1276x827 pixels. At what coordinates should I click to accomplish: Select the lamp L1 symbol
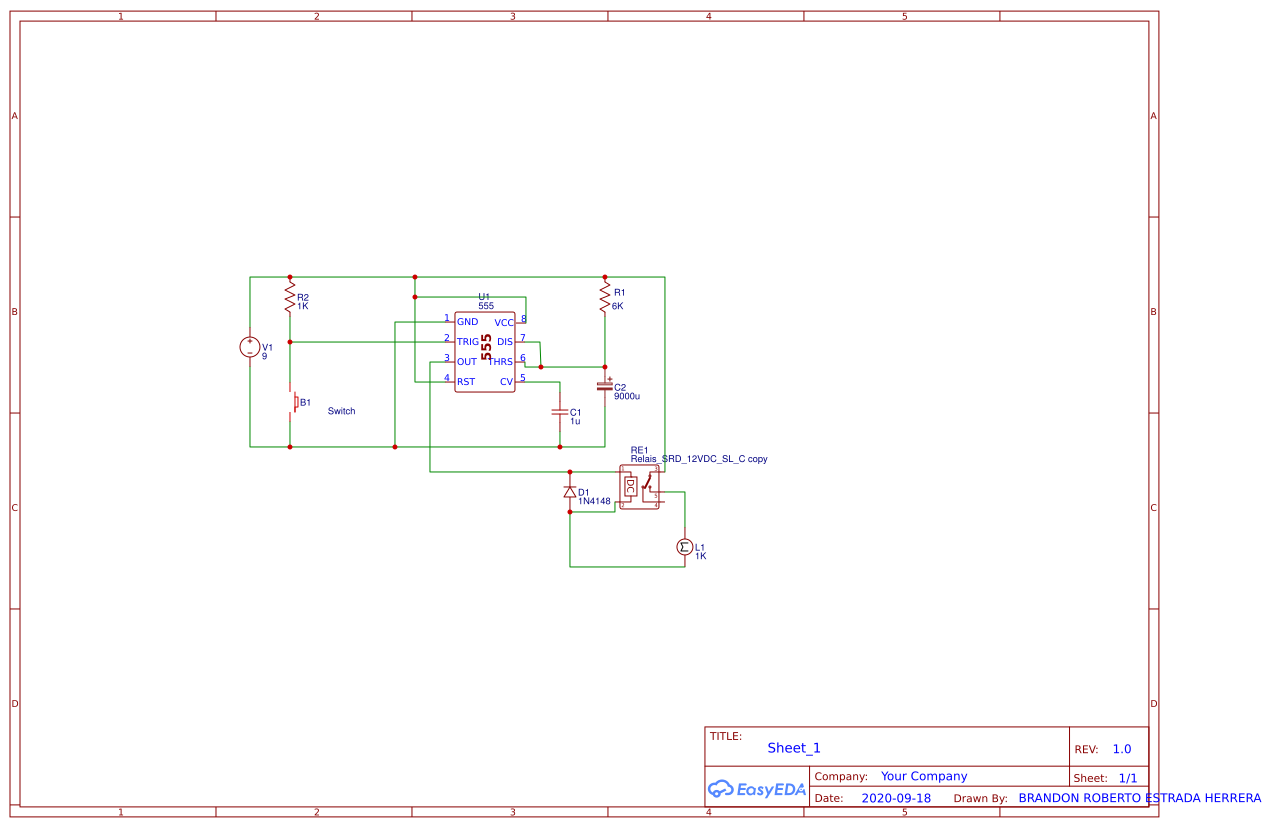[684, 548]
